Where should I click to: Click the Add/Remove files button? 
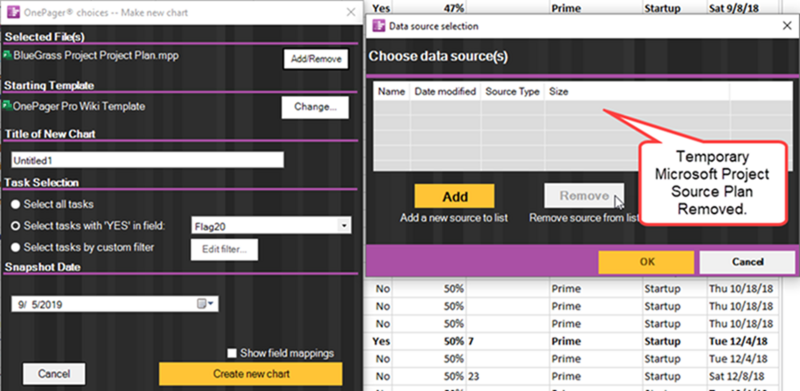click(x=316, y=59)
